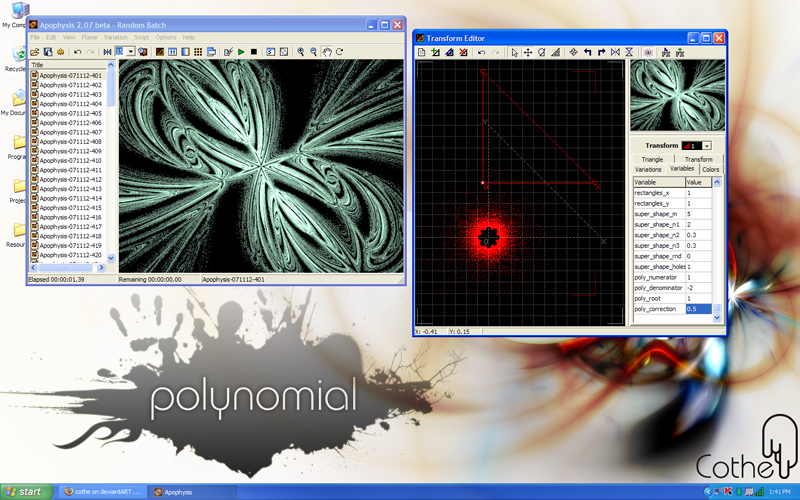This screenshot has height=500, width=800.
Task: Open the Windows Start menu
Action: tap(26, 492)
